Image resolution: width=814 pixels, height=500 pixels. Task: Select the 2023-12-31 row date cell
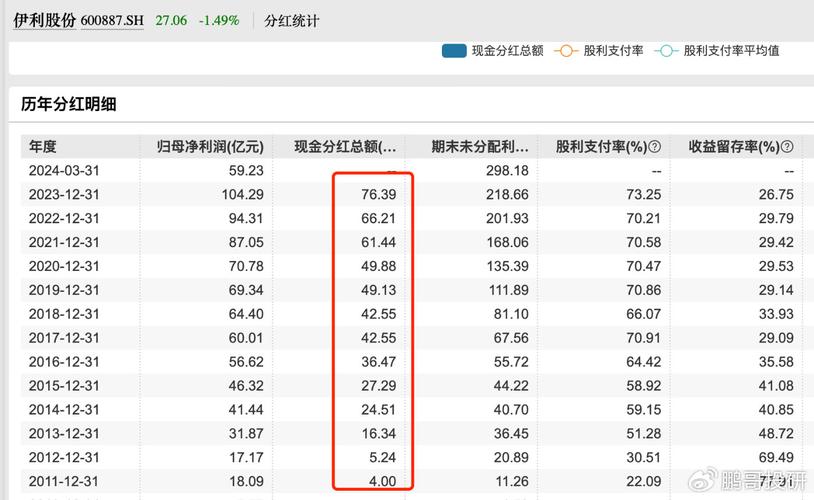click(x=67, y=194)
